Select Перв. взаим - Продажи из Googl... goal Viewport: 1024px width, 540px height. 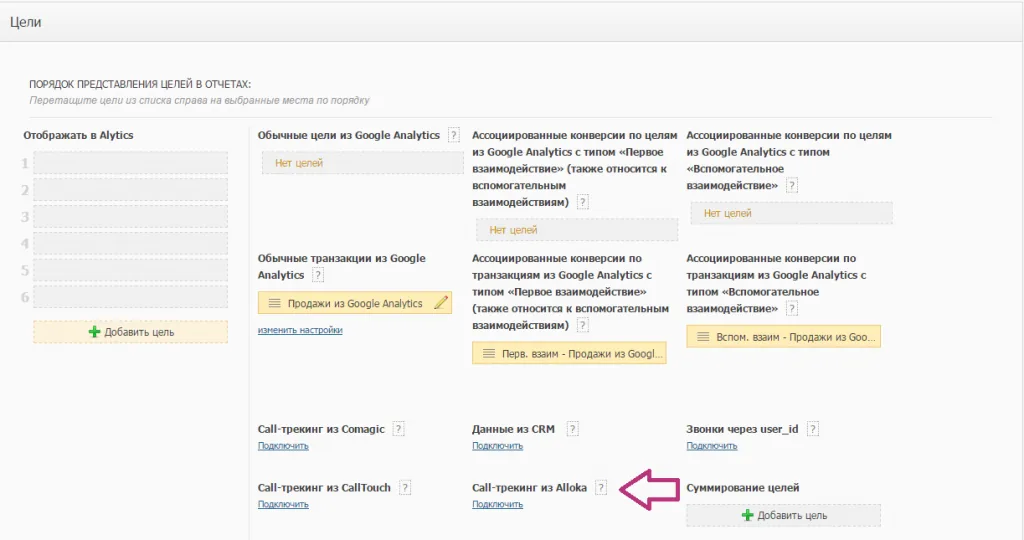(x=569, y=353)
